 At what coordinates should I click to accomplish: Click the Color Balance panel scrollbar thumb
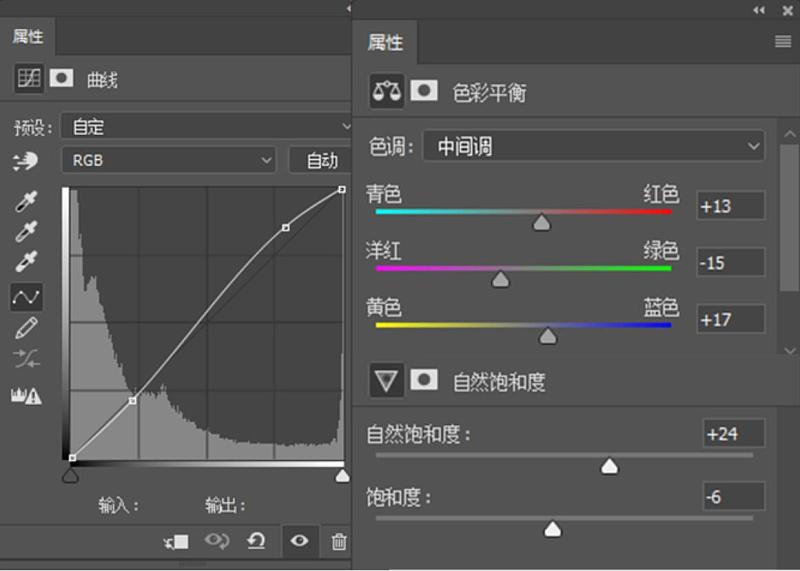pos(789,218)
